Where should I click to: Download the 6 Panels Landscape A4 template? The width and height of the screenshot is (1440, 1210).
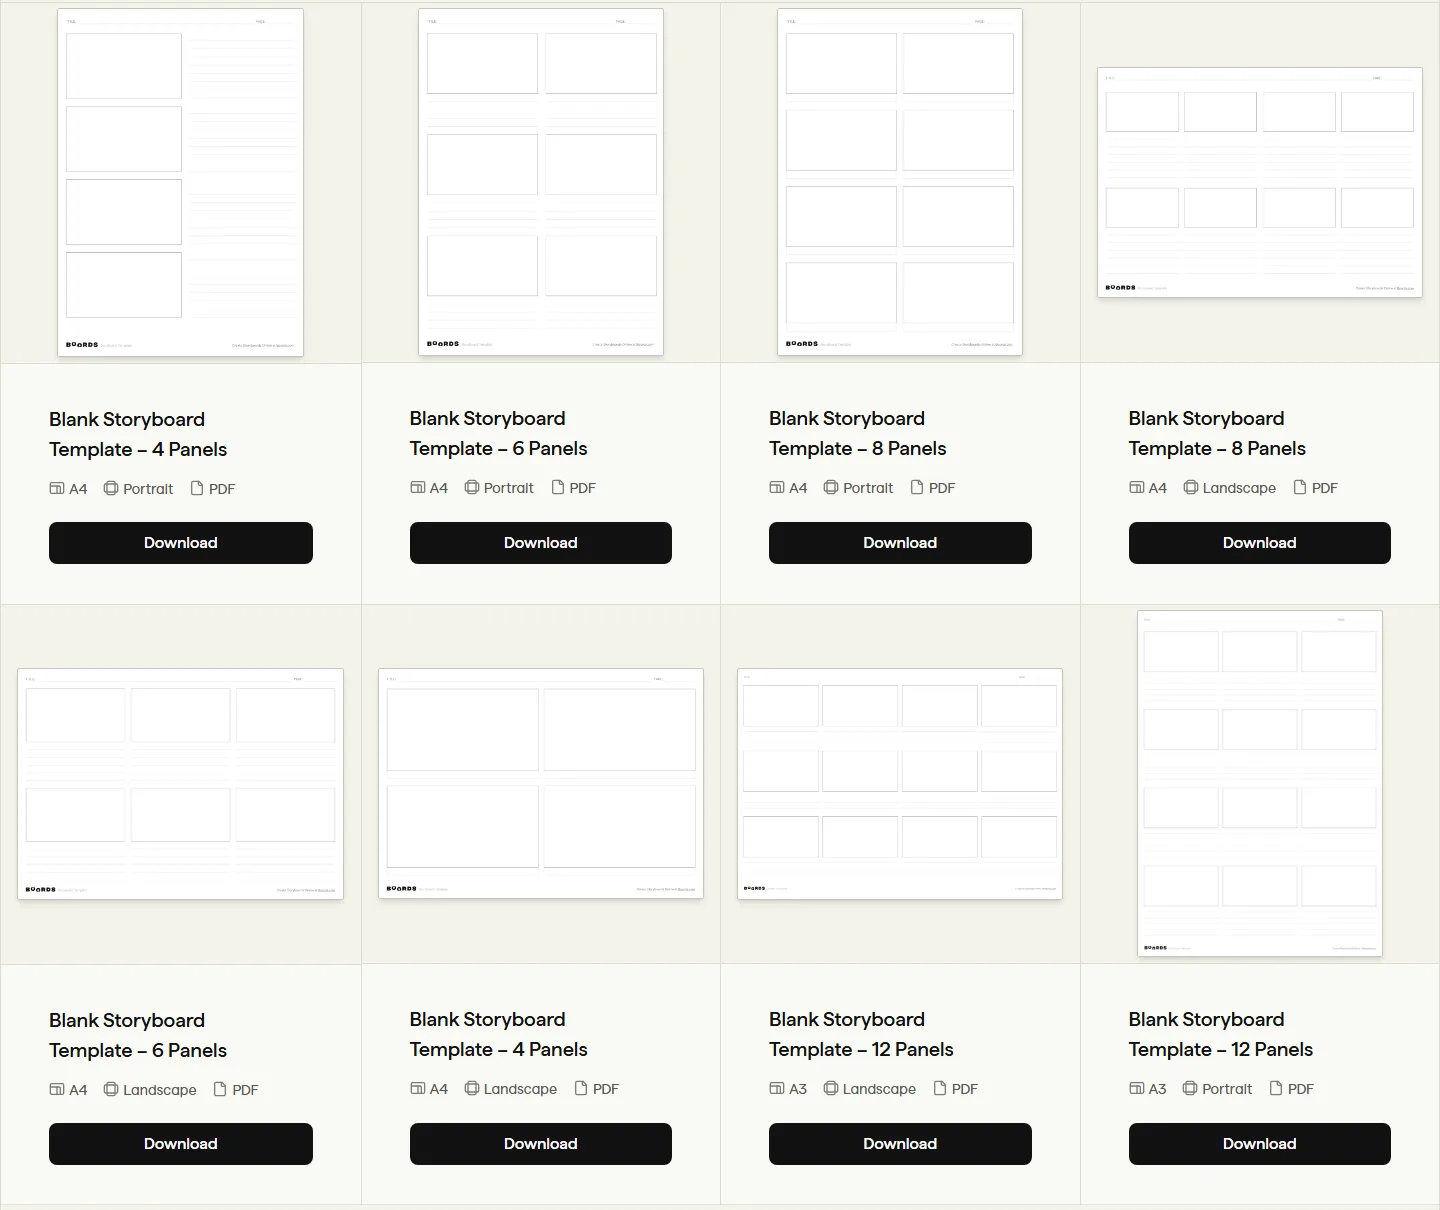pos(181,1144)
